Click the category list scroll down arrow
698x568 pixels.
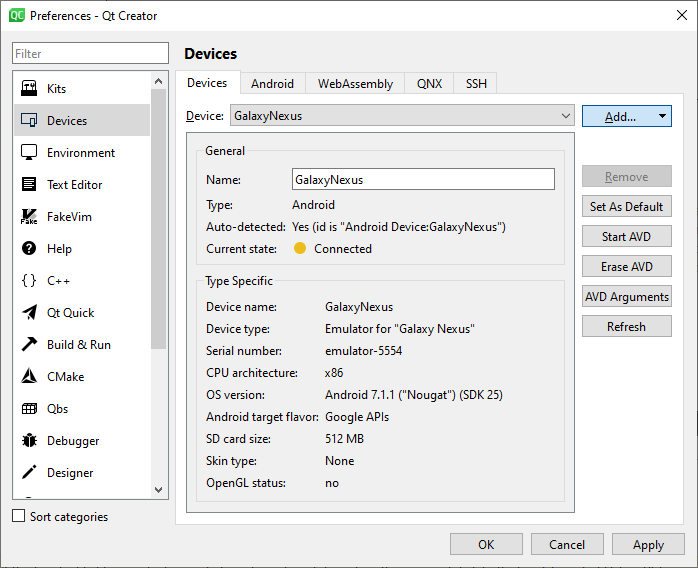[158, 490]
